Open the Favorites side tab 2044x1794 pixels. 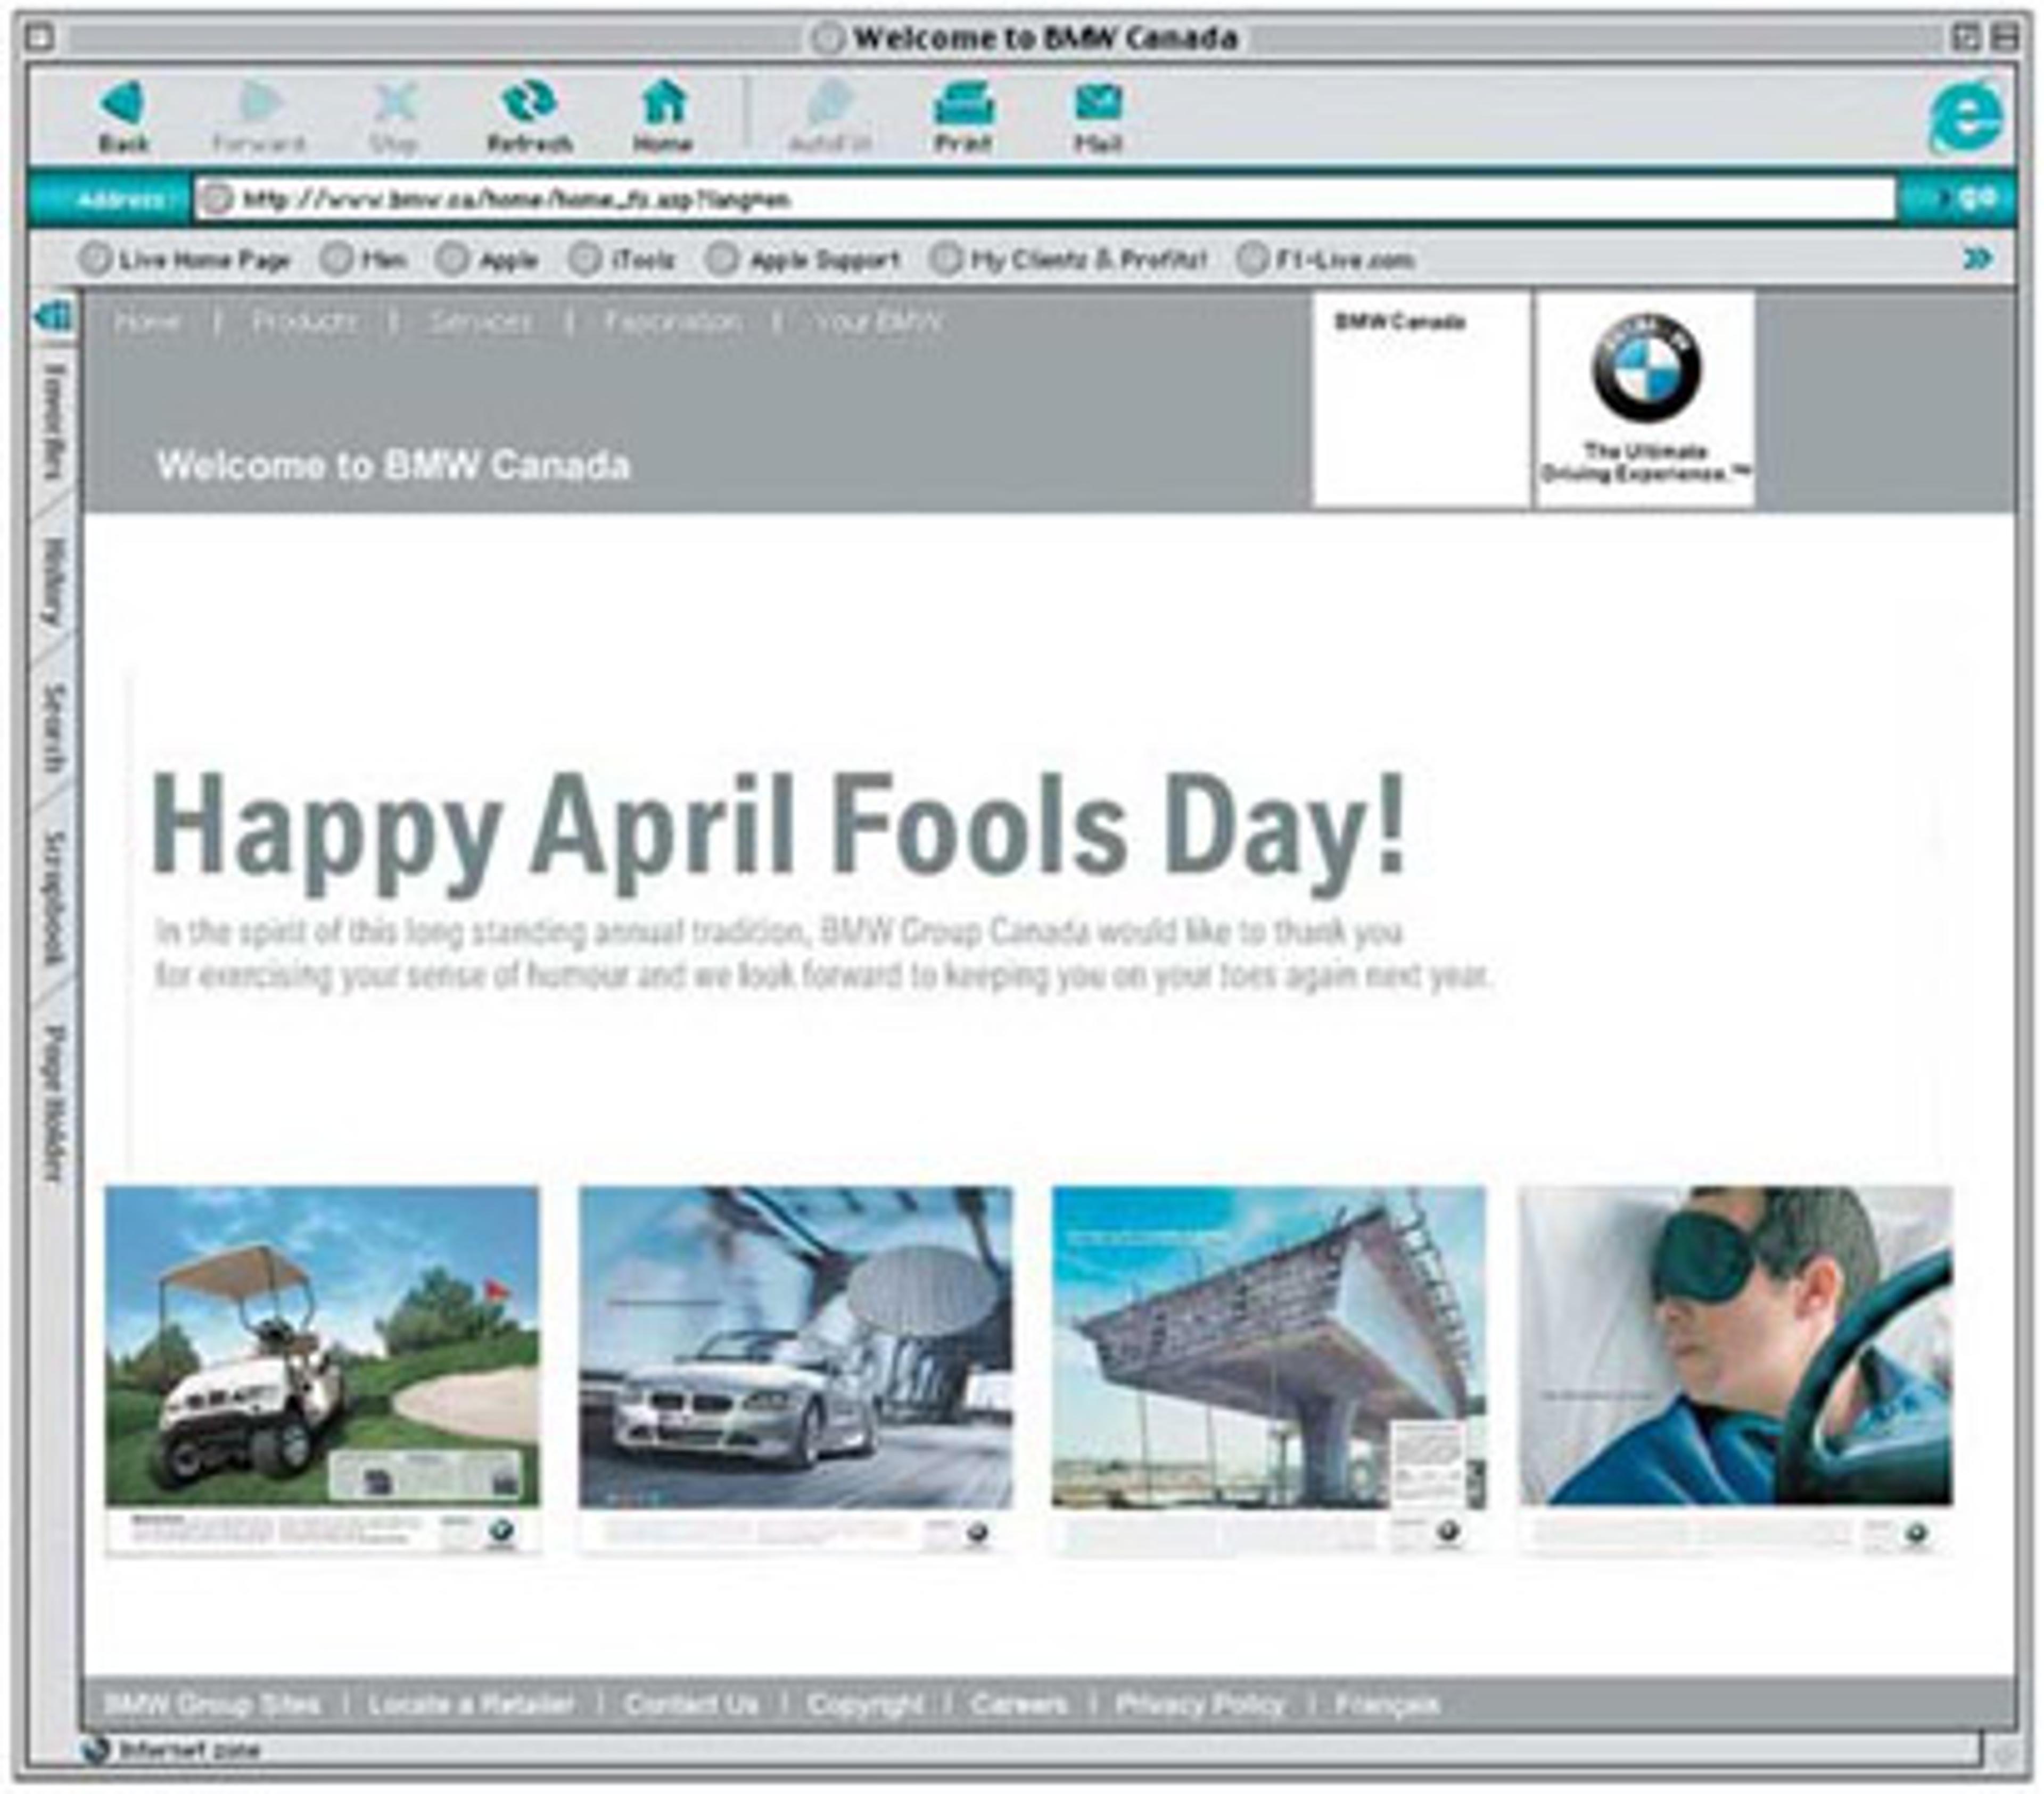click(x=54, y=422)
